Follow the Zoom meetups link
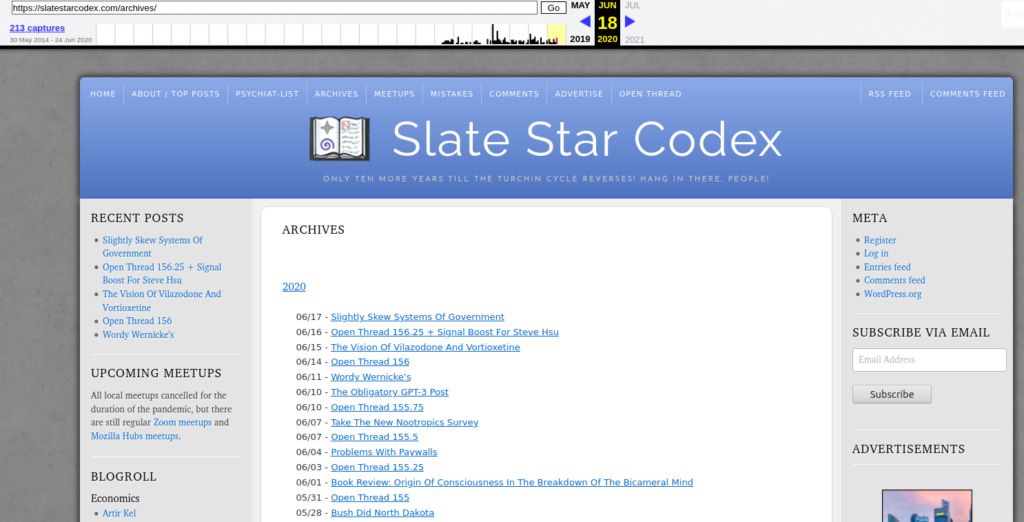 182,423
